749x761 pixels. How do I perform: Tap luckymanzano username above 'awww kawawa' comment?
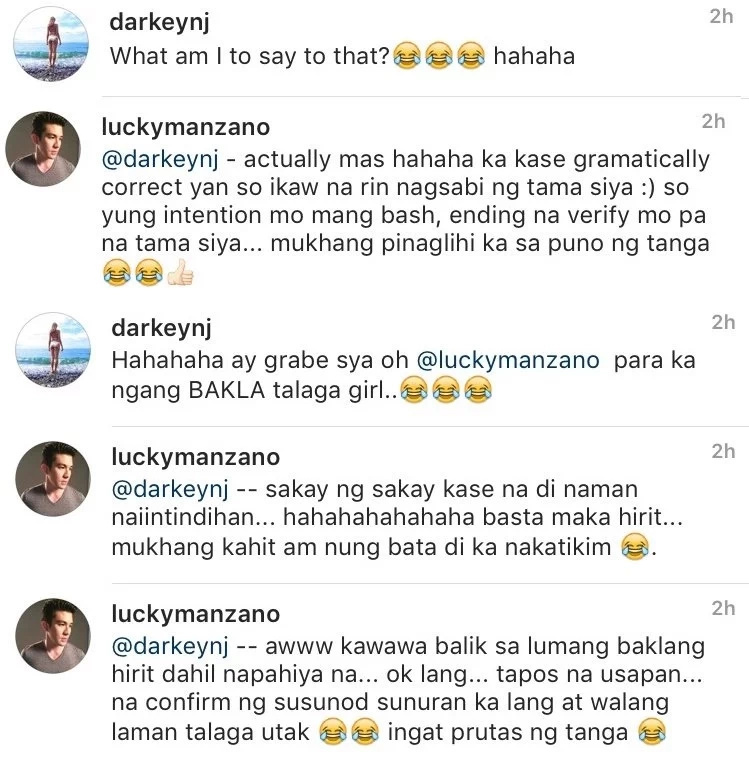click(x=196, y=614)
